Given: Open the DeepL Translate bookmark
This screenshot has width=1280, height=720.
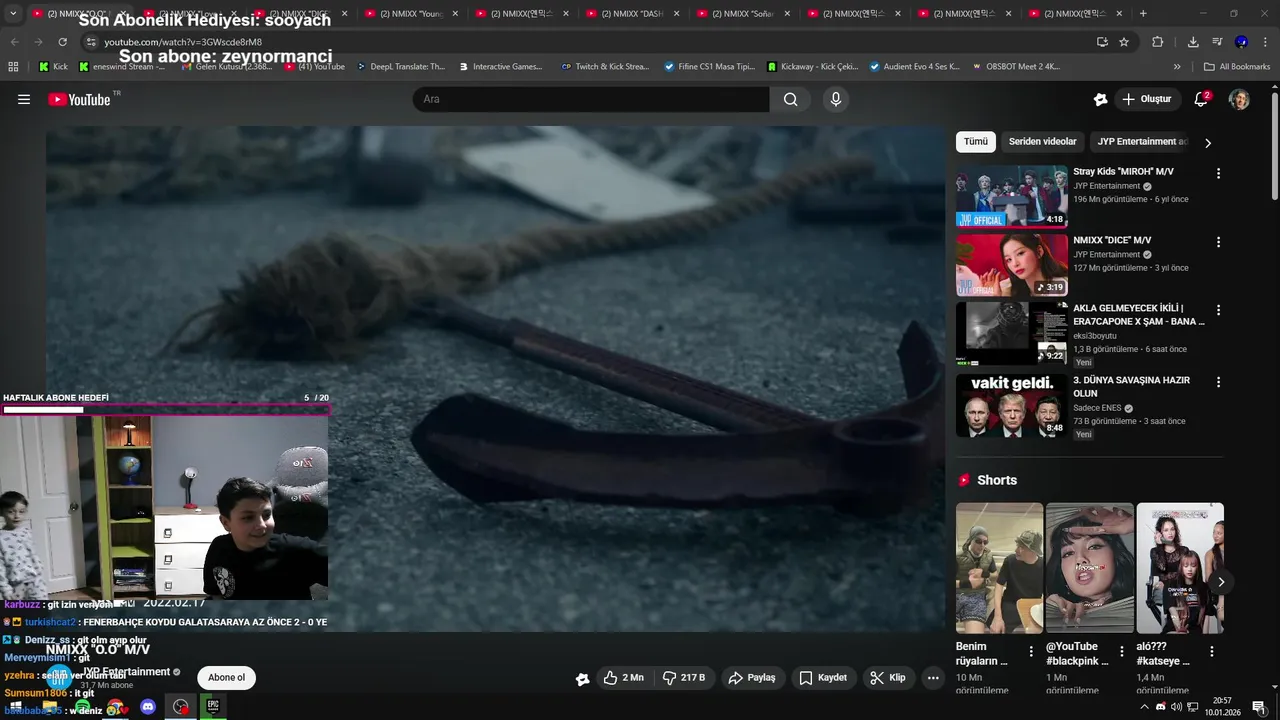Looking at the screenshot, I should point(401,67).
